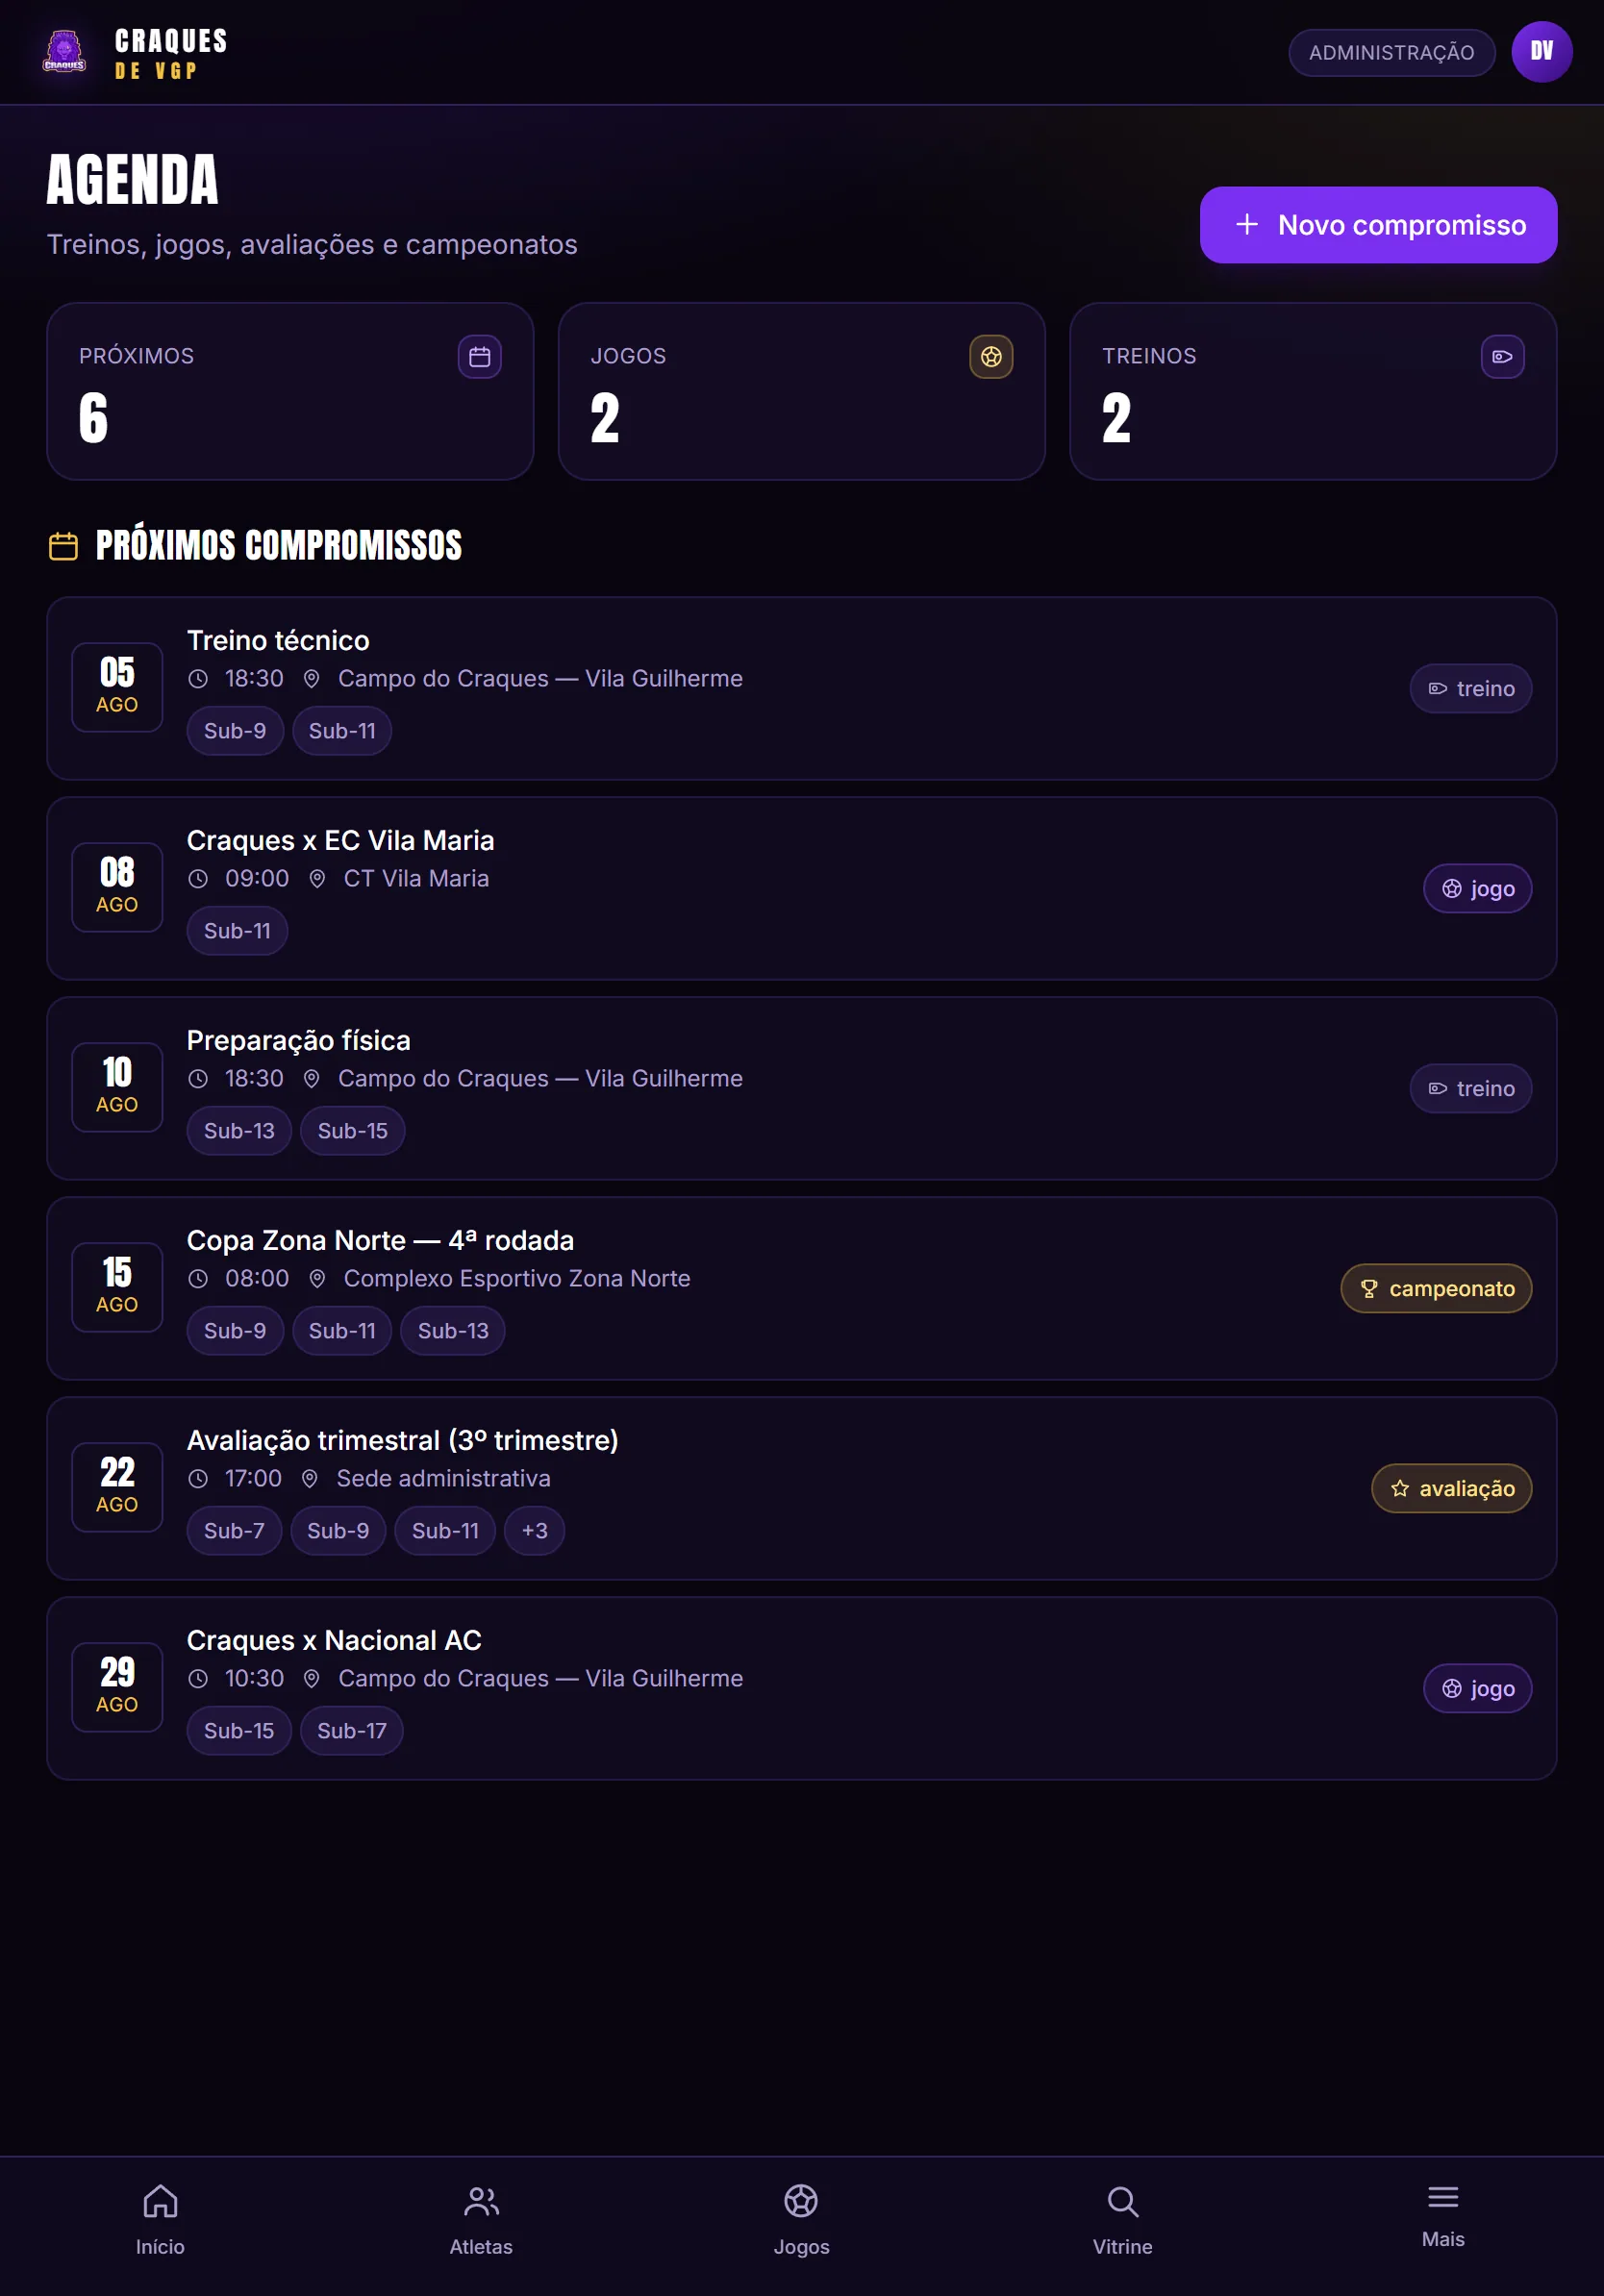Click the calendar icon in Próximos card
This screenshot has height=2296, width=1604.
pos(480,357)
